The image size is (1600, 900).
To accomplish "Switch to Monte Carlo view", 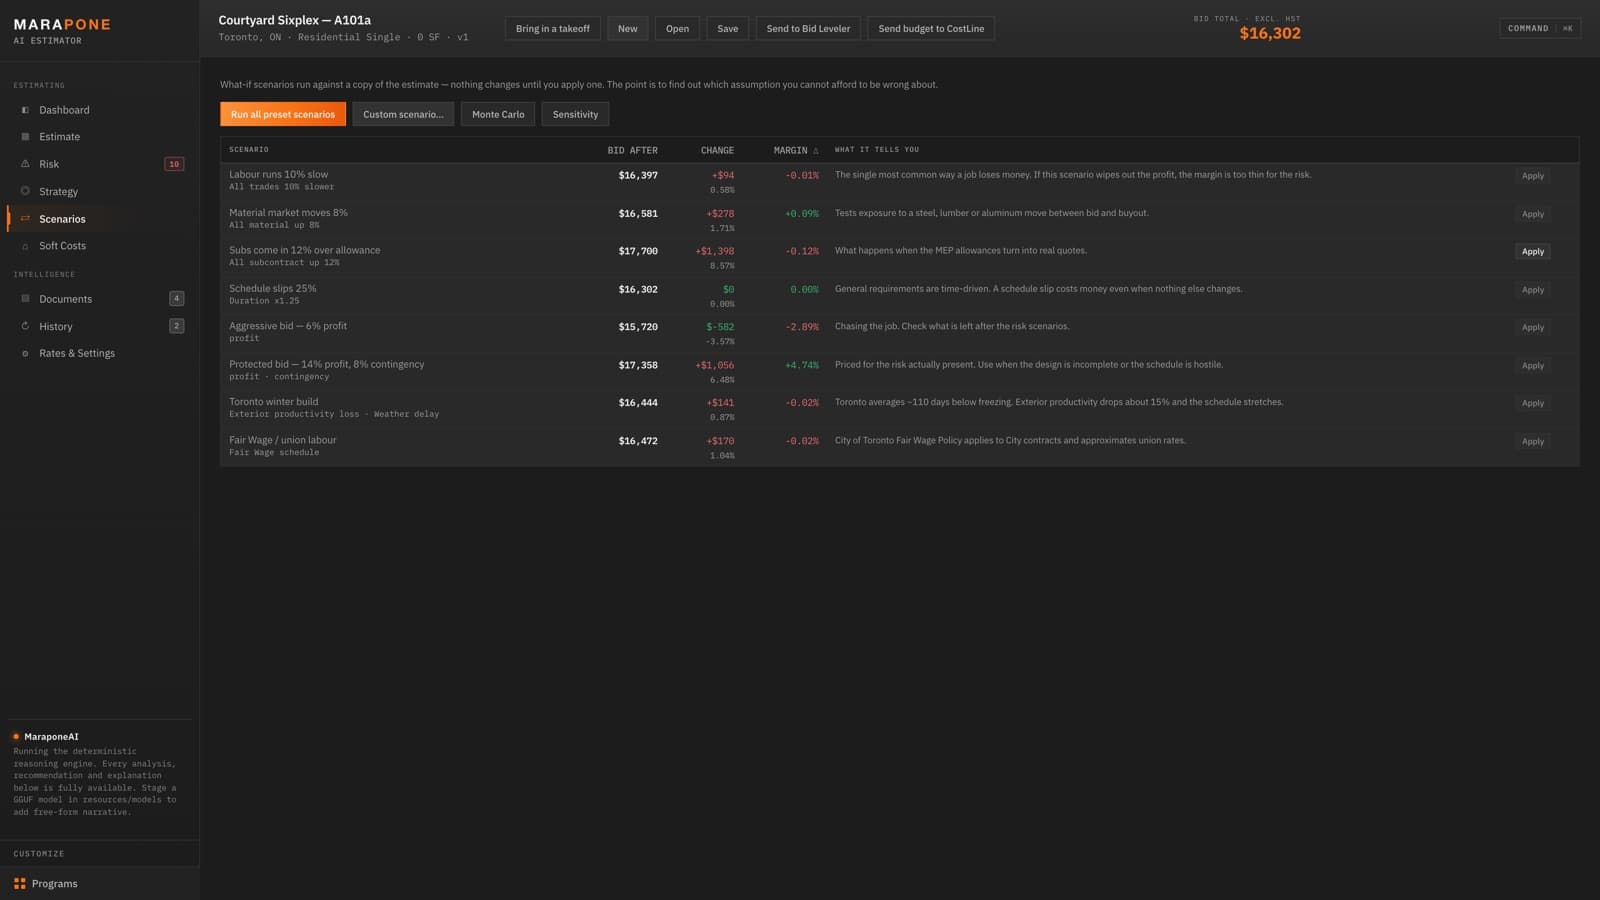I will tap(498, 114).
